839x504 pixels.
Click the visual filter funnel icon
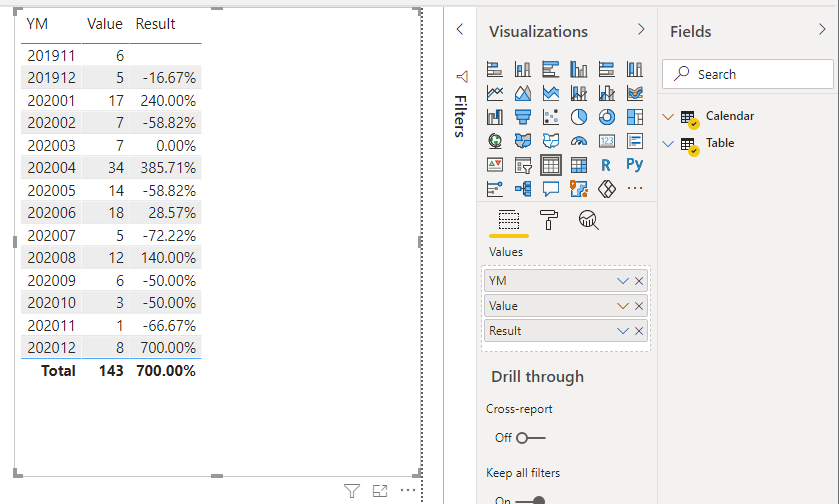point(352,491)
